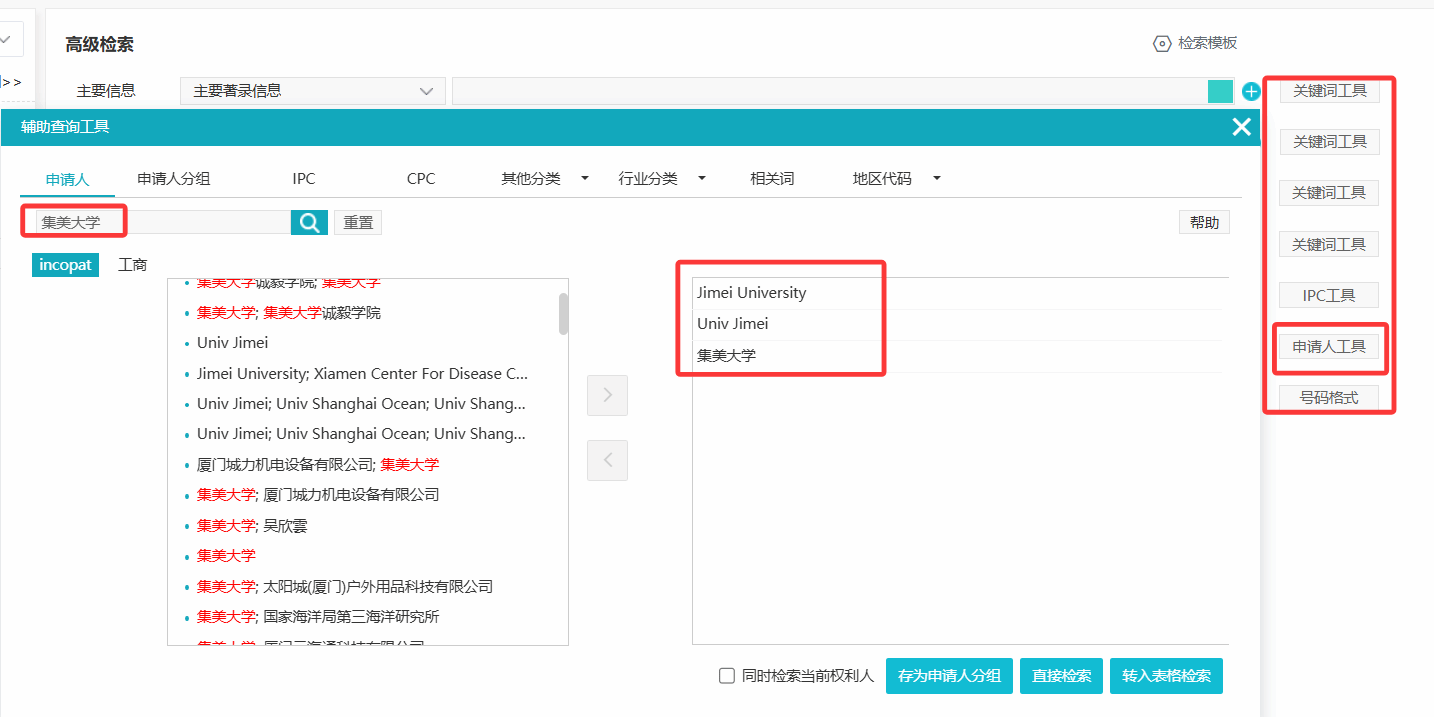Tick the 同时检索当前权利人 checkbox
This screenshot has height=717, width=1434.
click(x=727, y=676)
